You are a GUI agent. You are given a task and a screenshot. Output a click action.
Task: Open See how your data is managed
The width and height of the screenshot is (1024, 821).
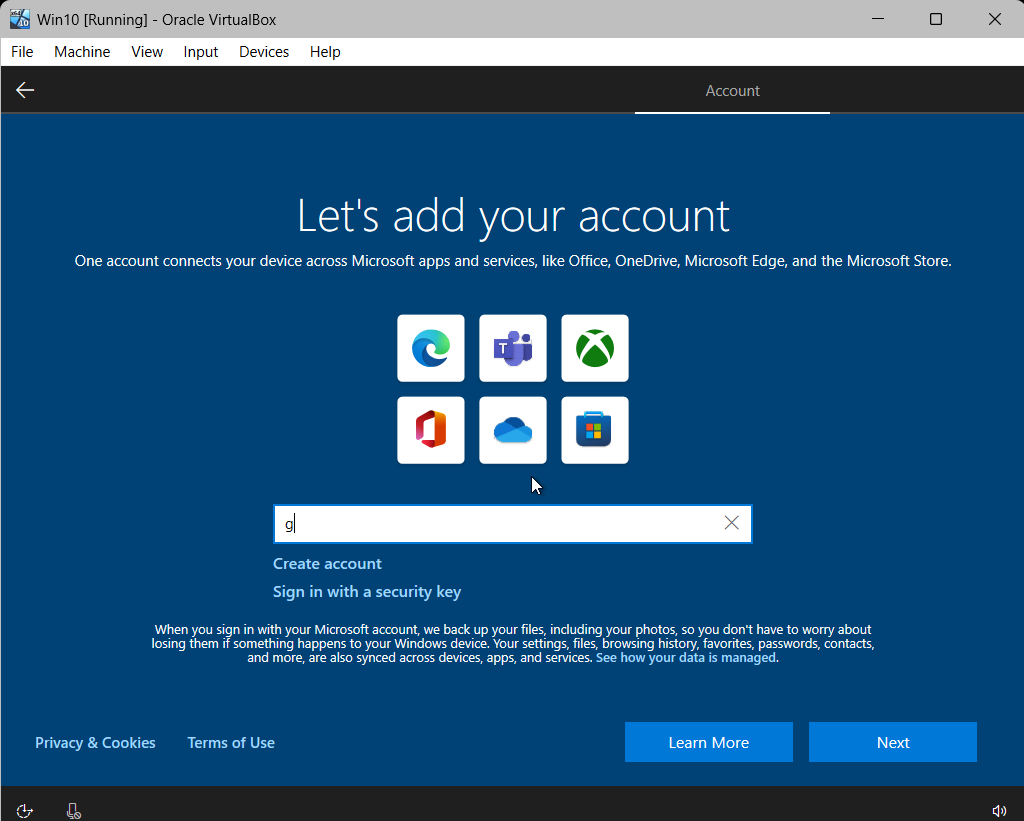pos(686,658)
